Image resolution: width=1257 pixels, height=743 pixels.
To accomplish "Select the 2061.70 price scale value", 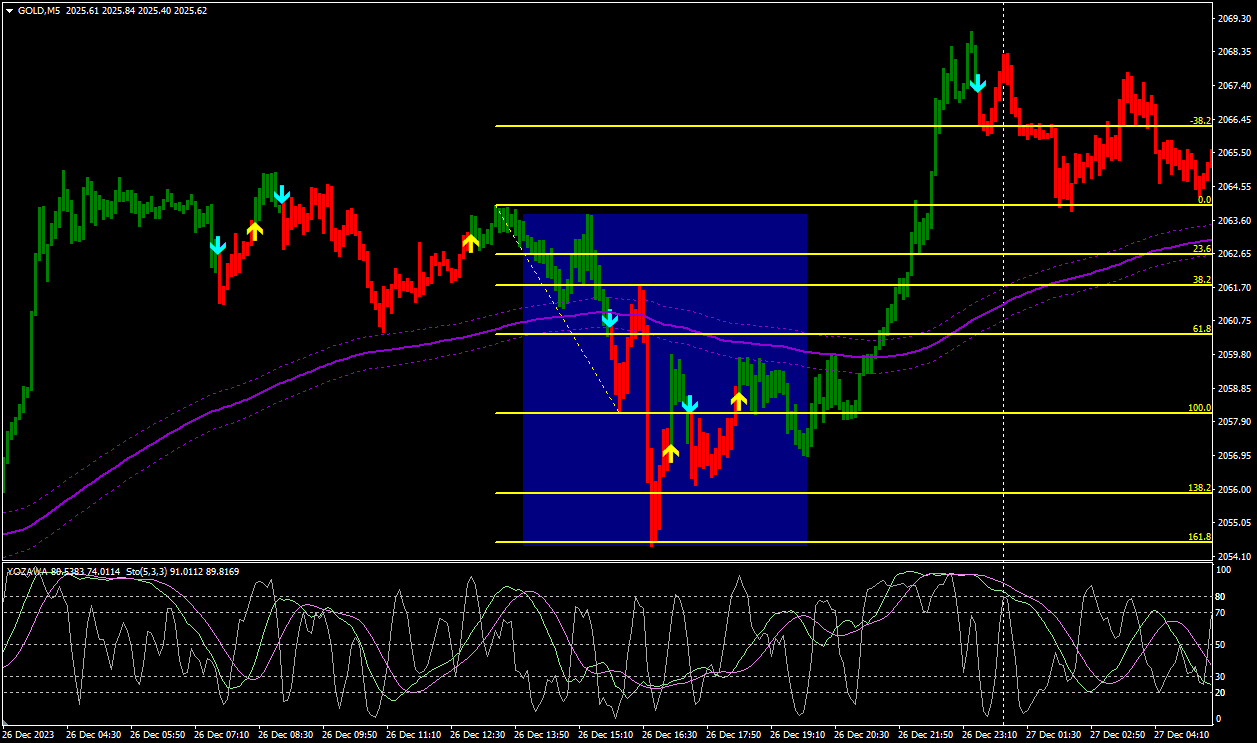I will [x=1234, y=287].
